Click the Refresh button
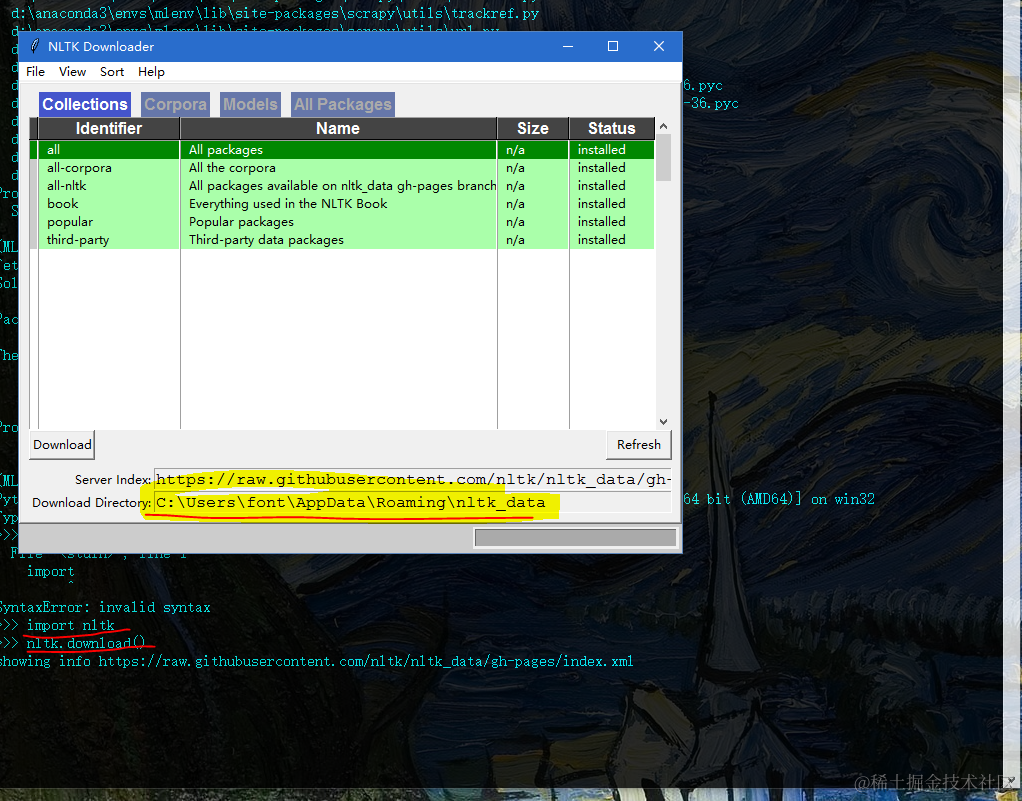1022x801 pixels. pyautogui.click(x=639, y=444)
